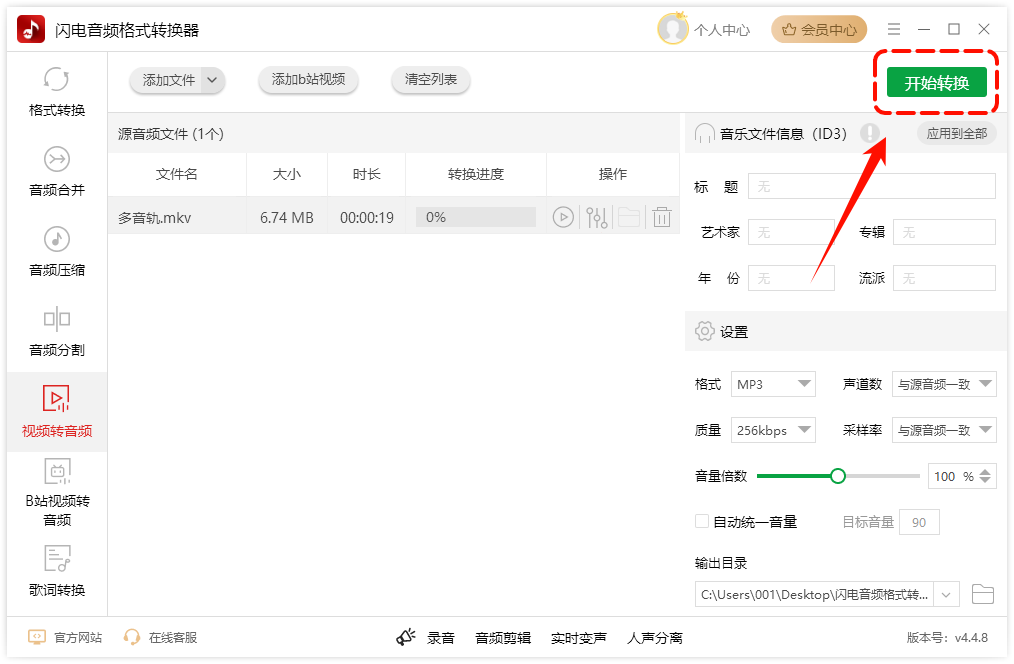This screenshot has width=1014, height=664.
Task: Click 清空列表 clear list button
Action: [431, 80]
